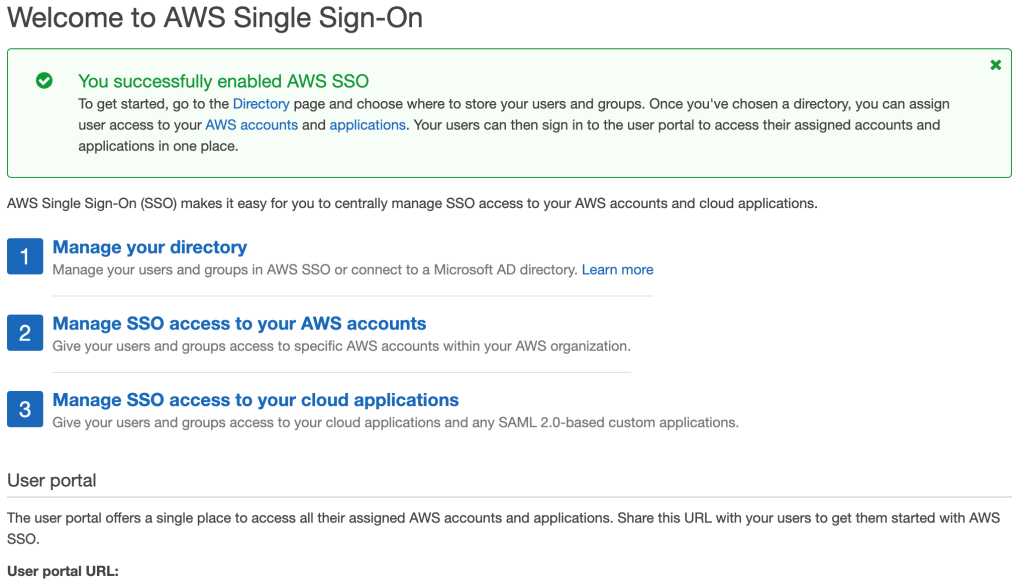This screenshot has width=1022, height=583.
Task: Click the blue step 3 number badge
Action: pyautogui.click(x=25, y=409)
